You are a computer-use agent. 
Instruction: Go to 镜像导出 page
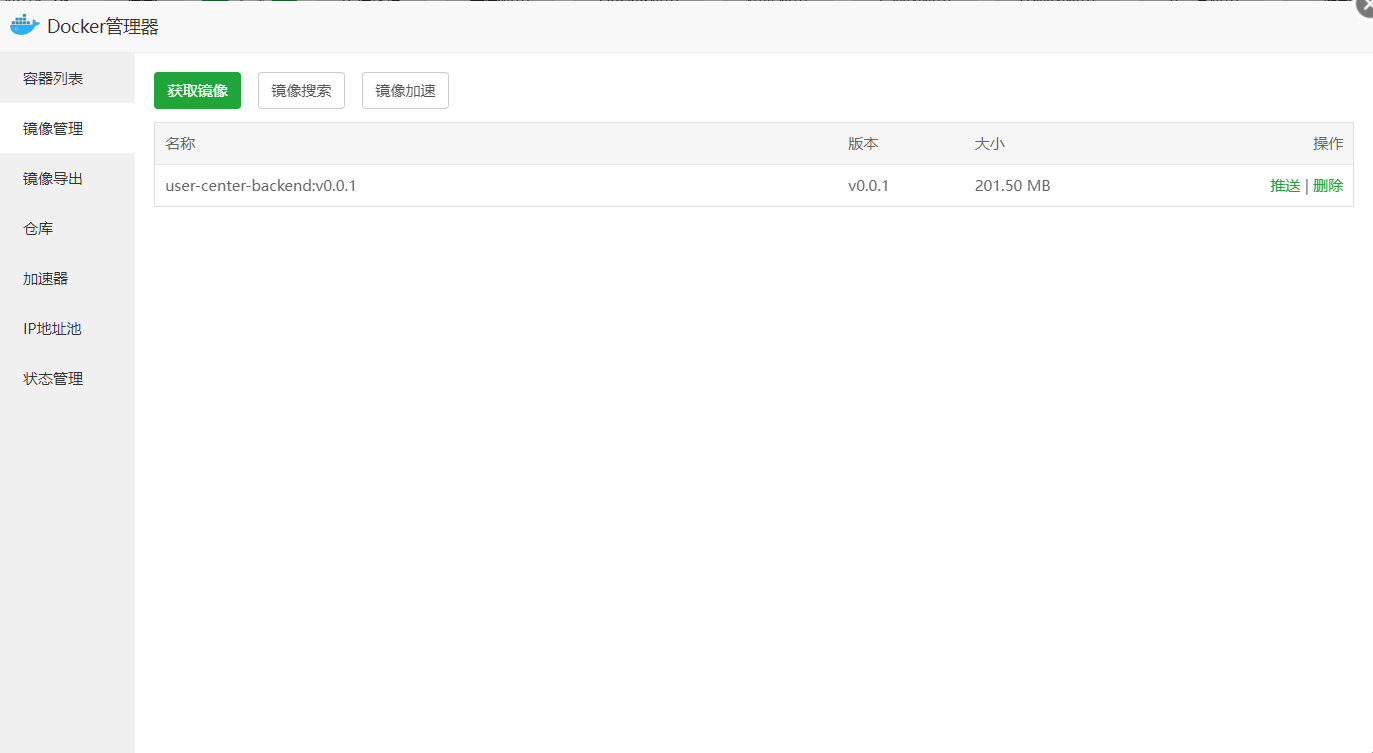pos(67,178)
